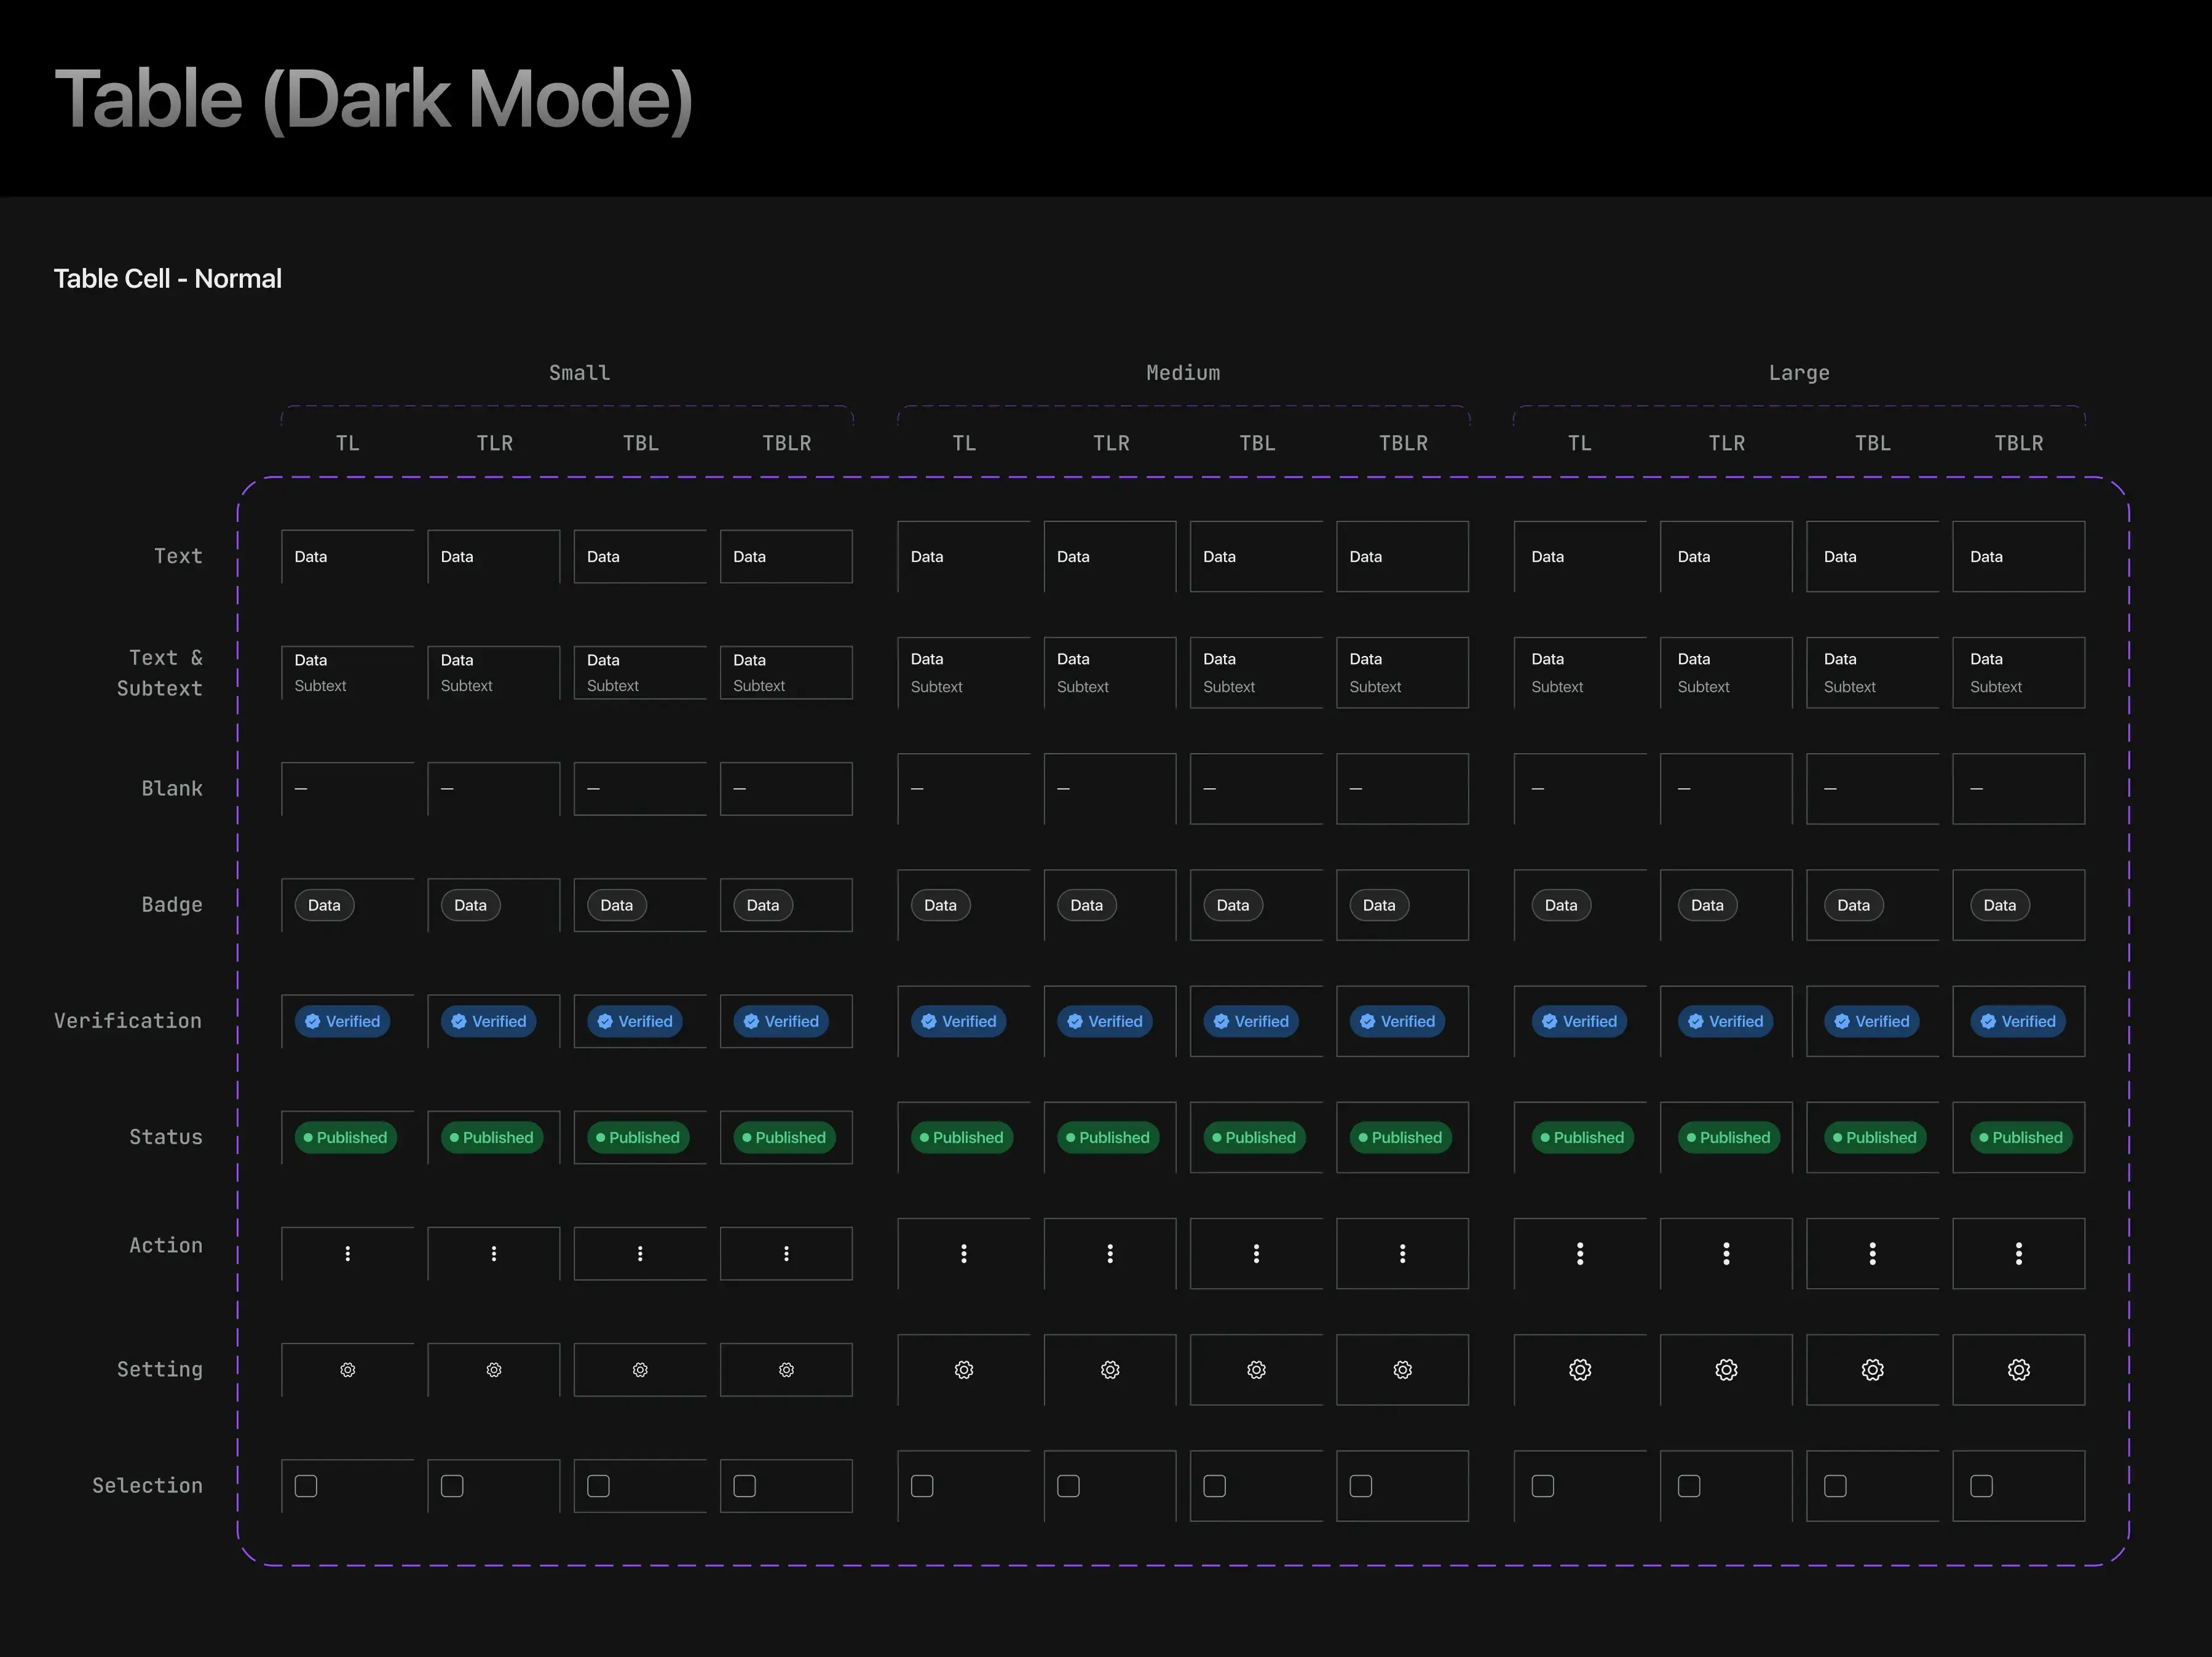This screenshot has height=1657, width=2212.
Task: Open the three-dot Action menu in Small TBLR cell
Action: (786, 1253)
